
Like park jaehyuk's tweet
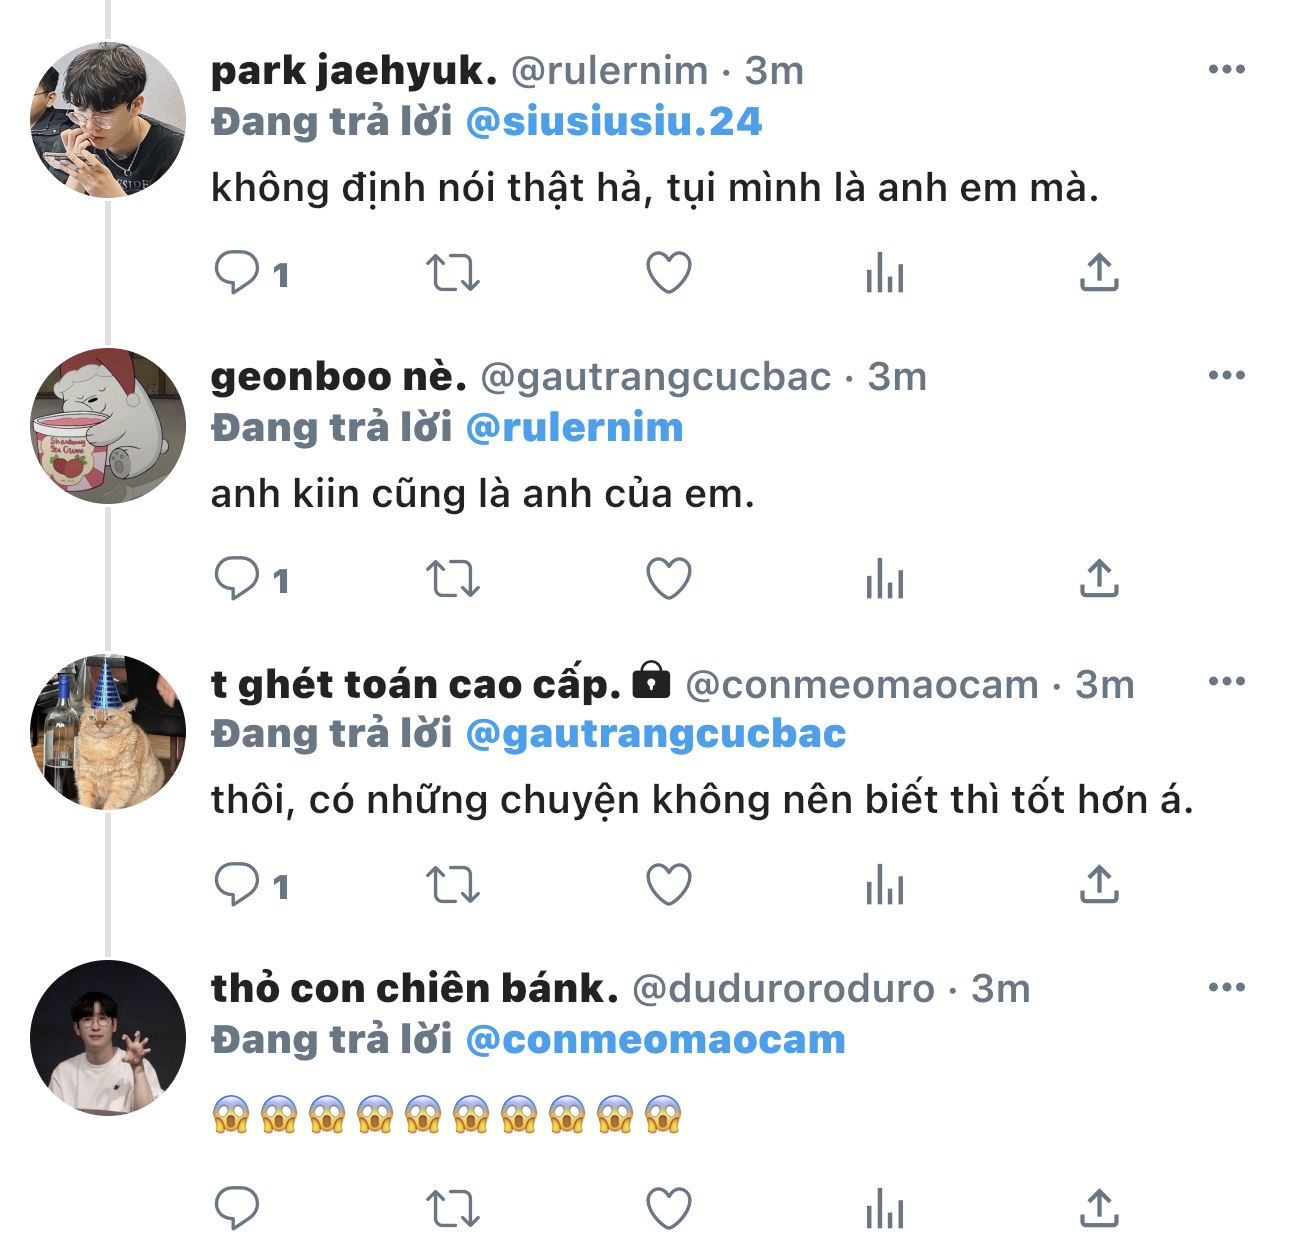[x=669, y=272]
